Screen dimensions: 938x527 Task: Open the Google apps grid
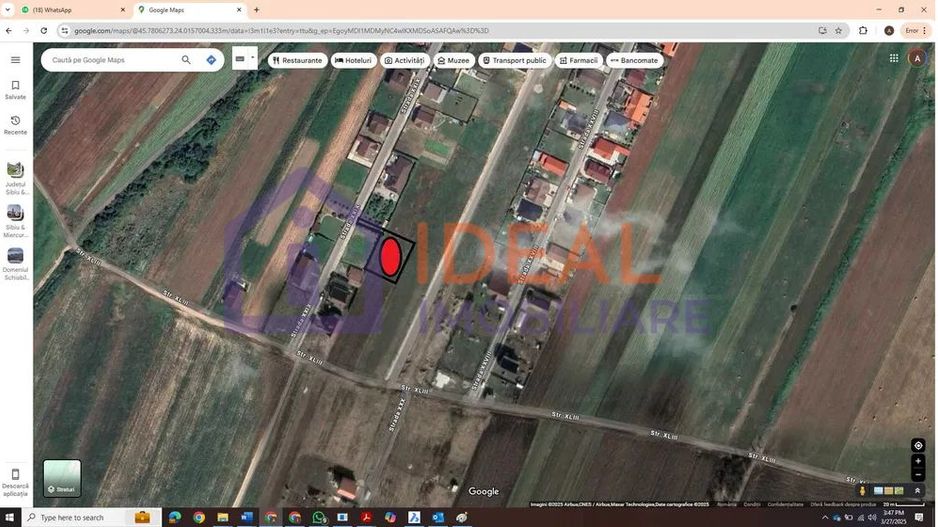(x=894, y=58)
